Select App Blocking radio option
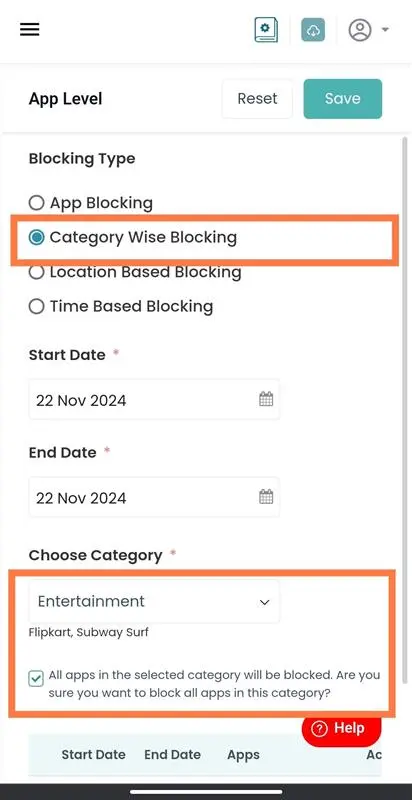Screen dimensions: 412x800 point(36,203)
